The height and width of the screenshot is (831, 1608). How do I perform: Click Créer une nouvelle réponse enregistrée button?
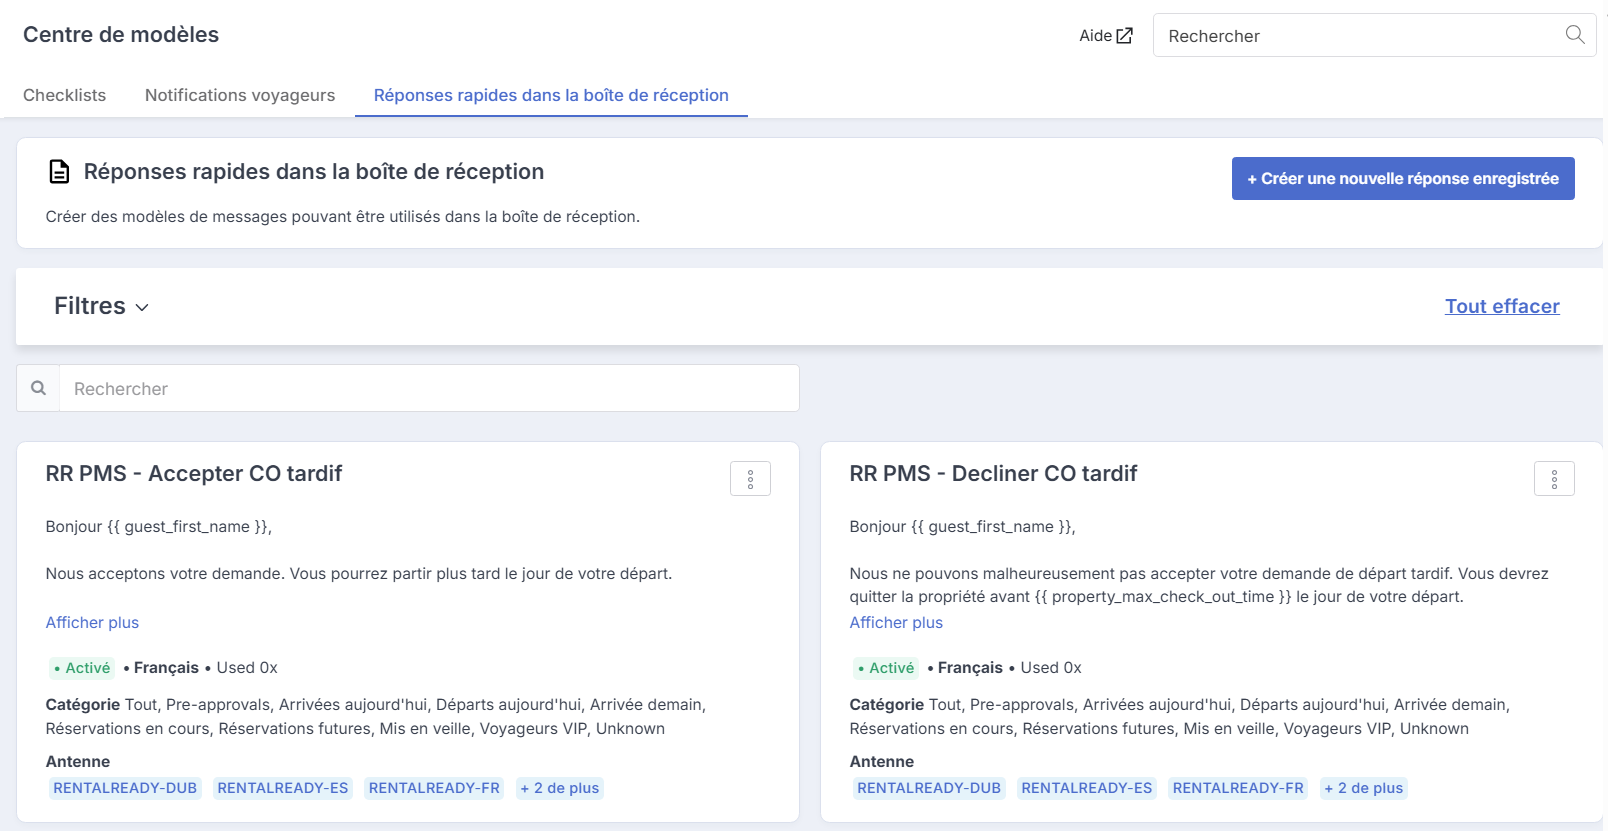pyautogui.click(x=1403, y=178)
